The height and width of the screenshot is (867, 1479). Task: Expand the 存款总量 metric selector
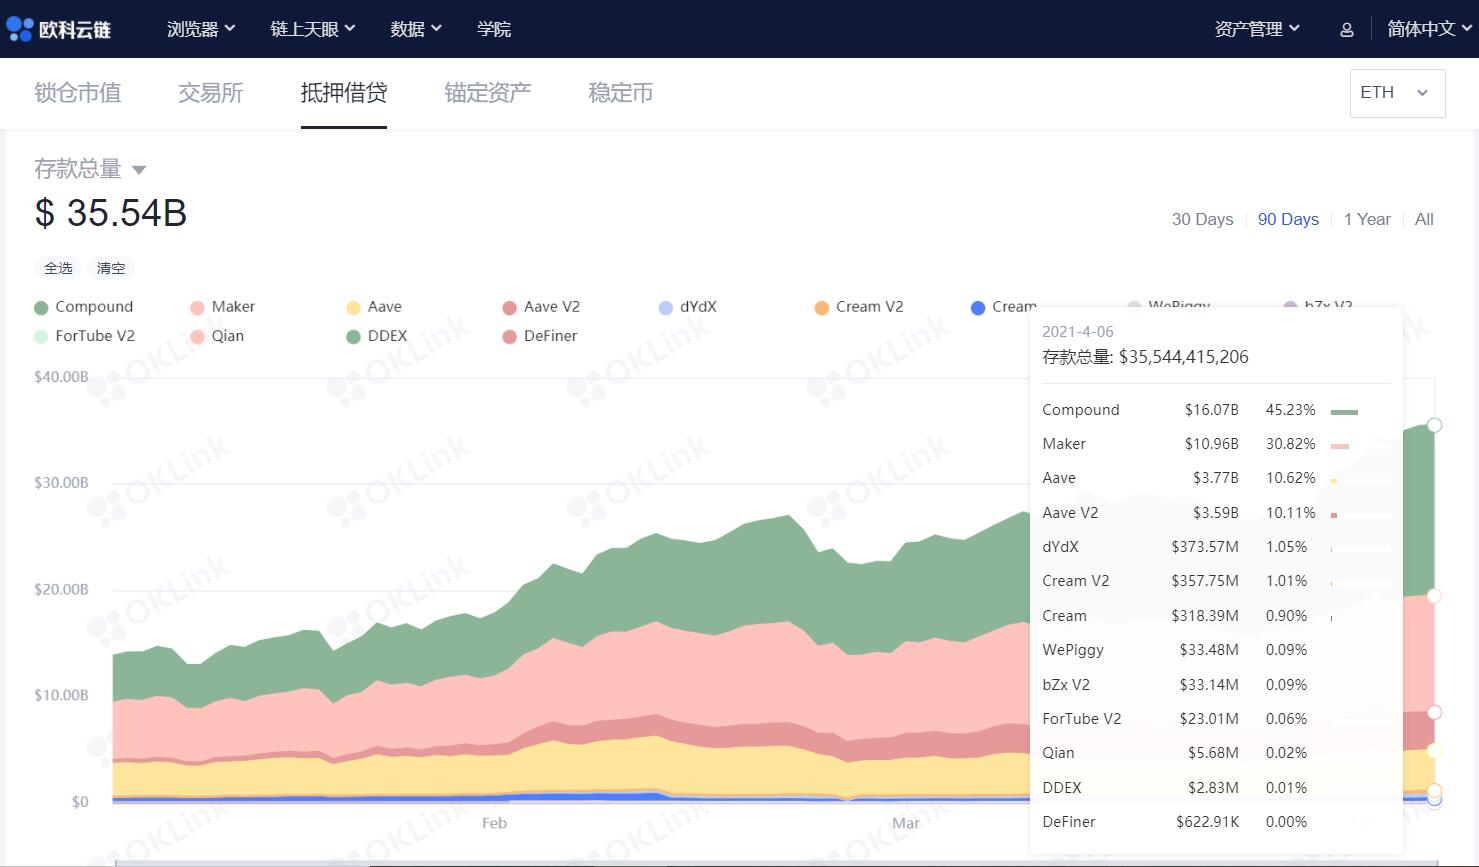[90, 169]
